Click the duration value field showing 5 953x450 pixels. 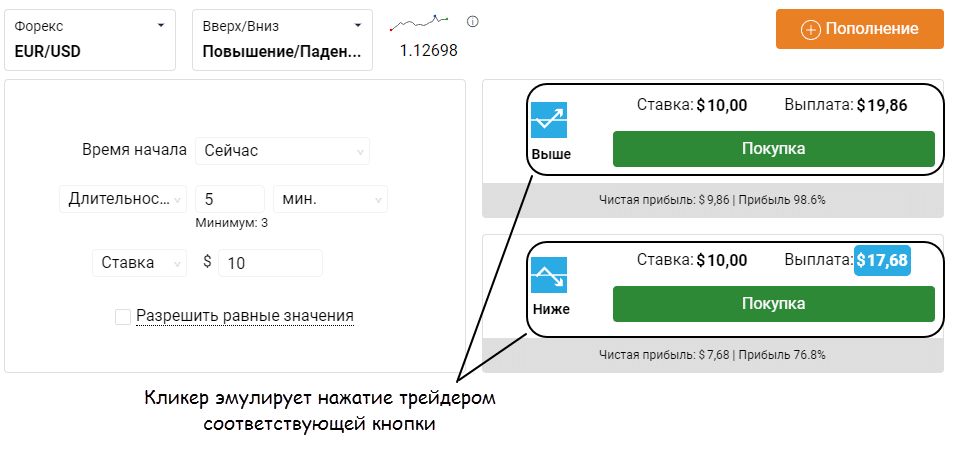229,199
